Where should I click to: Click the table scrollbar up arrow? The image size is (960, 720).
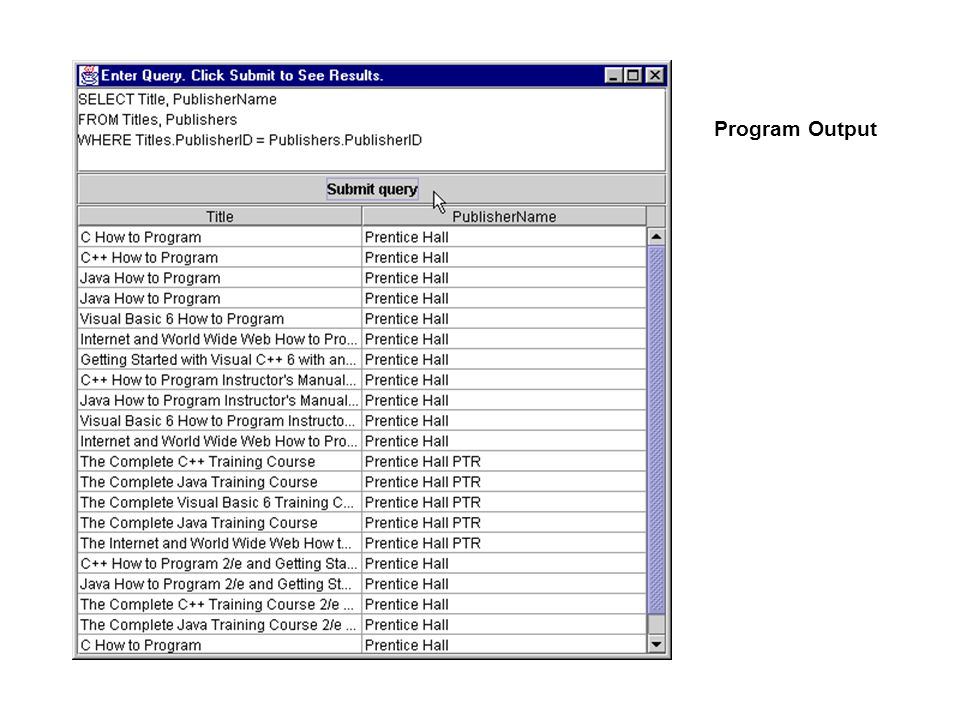click(x=656, y=237)
